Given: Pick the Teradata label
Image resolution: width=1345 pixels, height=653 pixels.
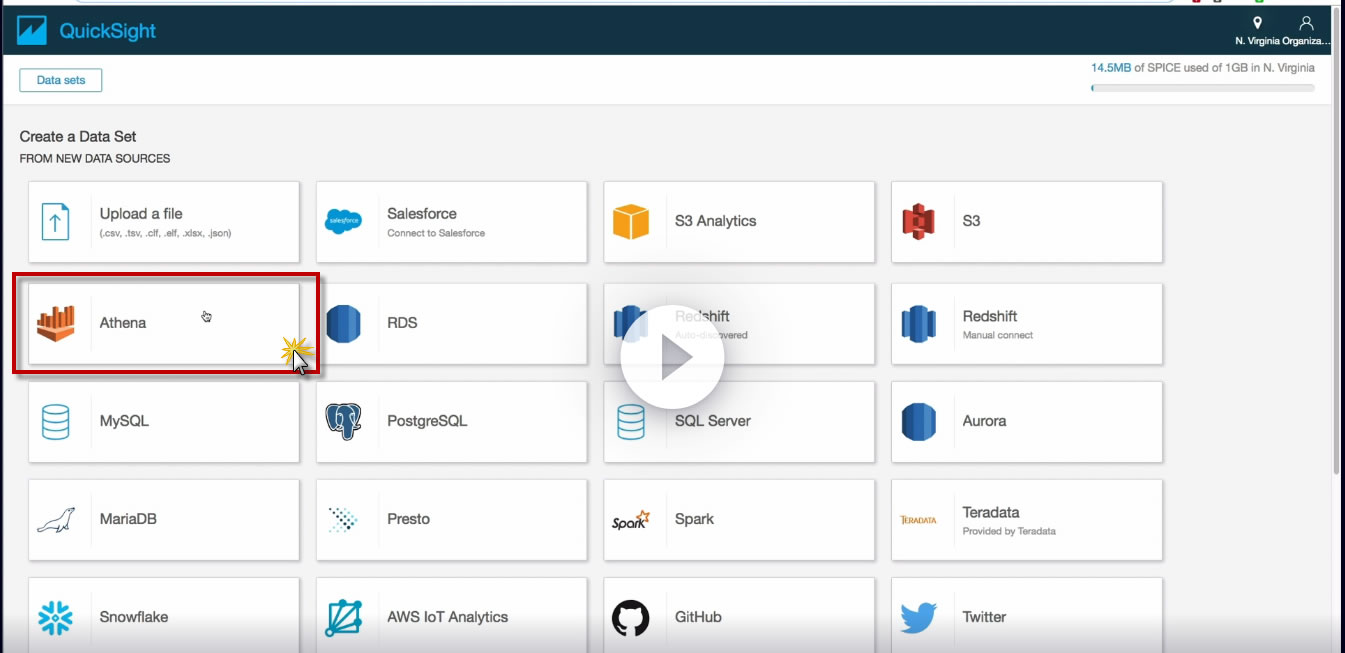Looking at the screenshot, I should pos(991,512).
